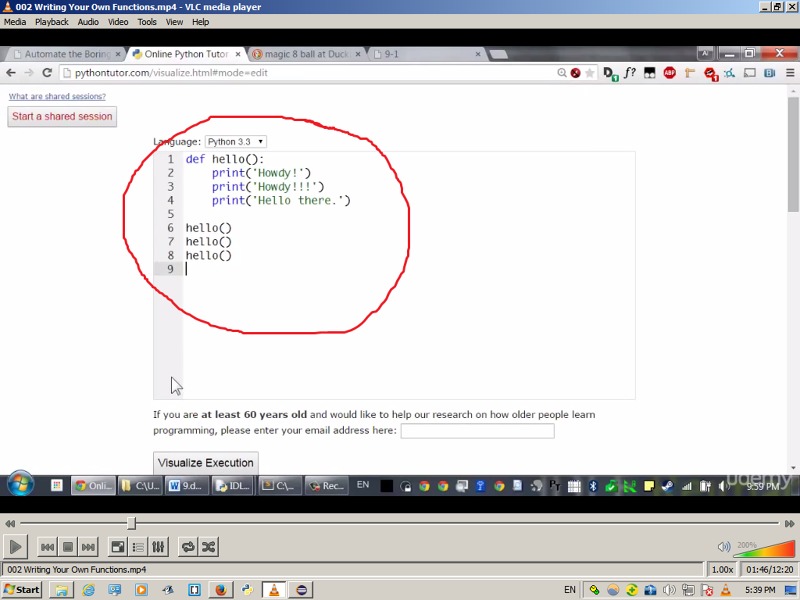
Task: Skip to the next media track
Action: 89,547
